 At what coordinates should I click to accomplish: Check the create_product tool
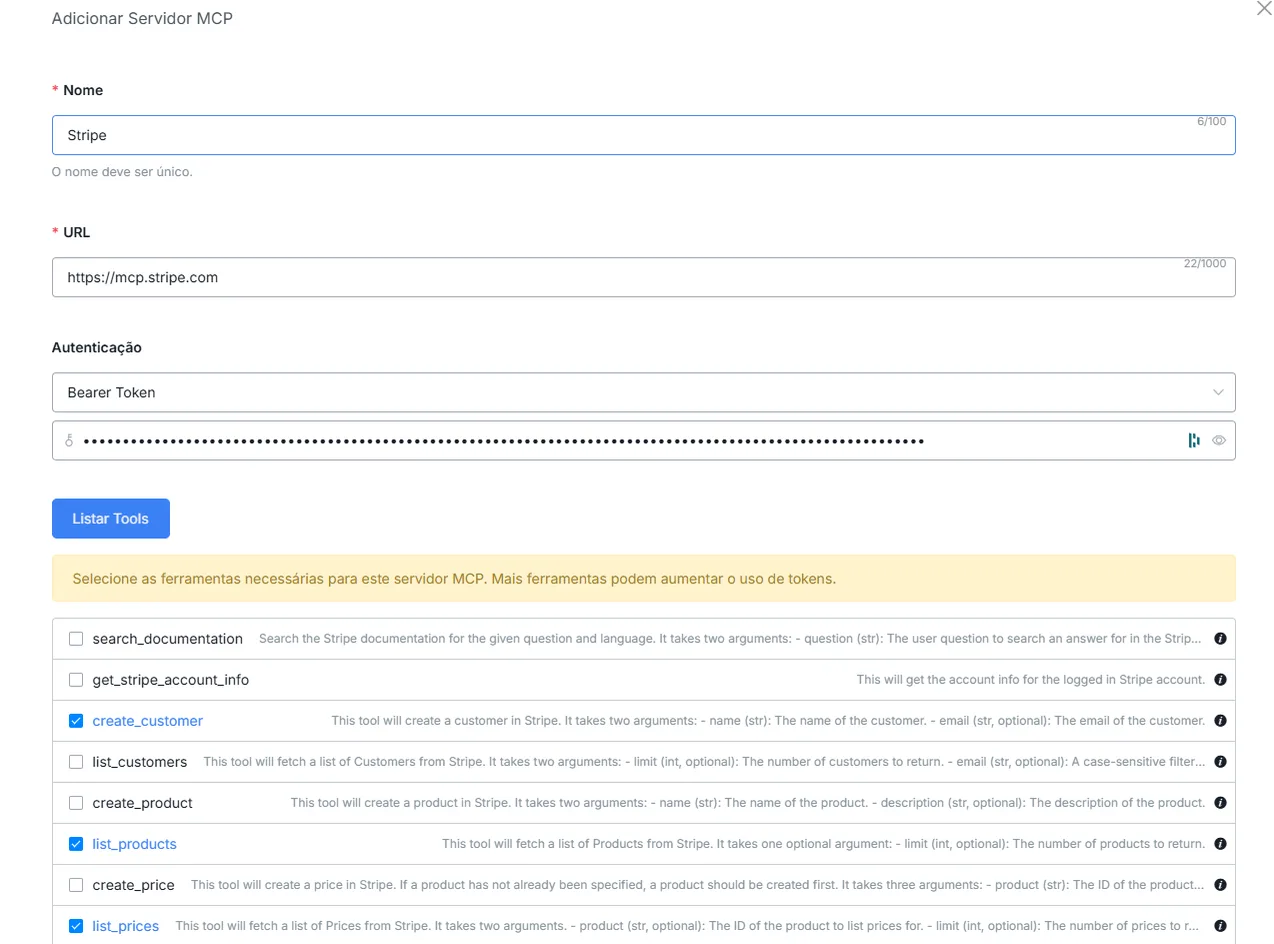[76, 803]
